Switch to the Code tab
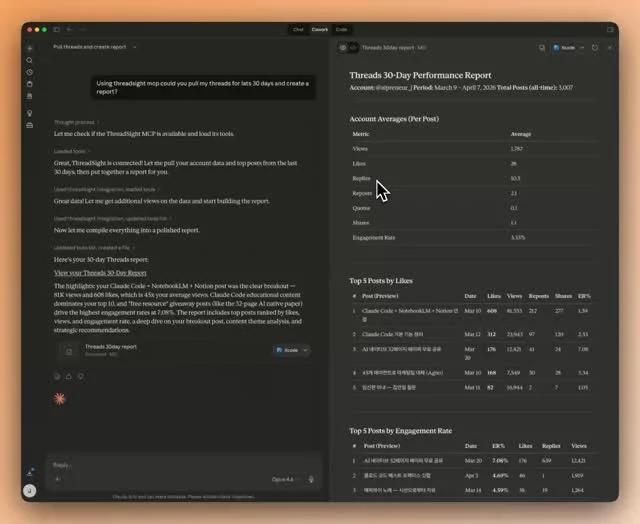This screenshot has width=640, height=524. click(341, 29)
